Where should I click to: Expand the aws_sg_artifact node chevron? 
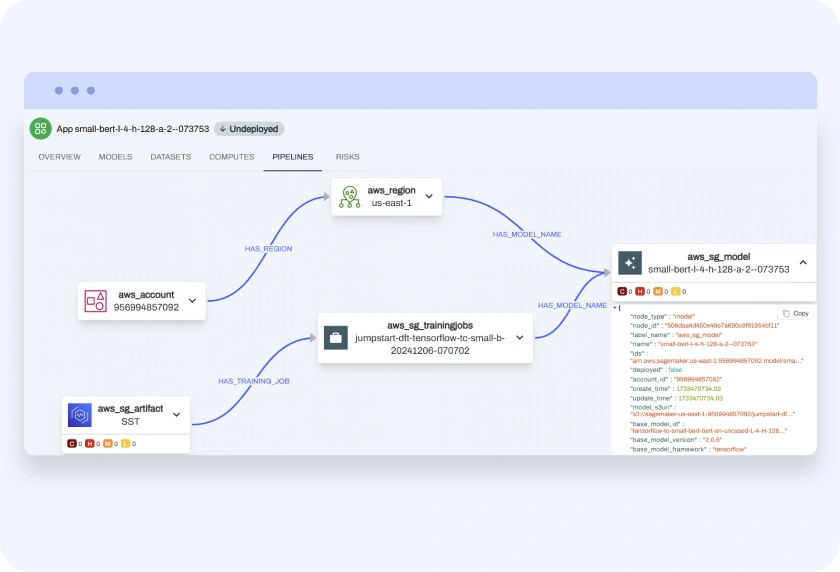(176, 415)
